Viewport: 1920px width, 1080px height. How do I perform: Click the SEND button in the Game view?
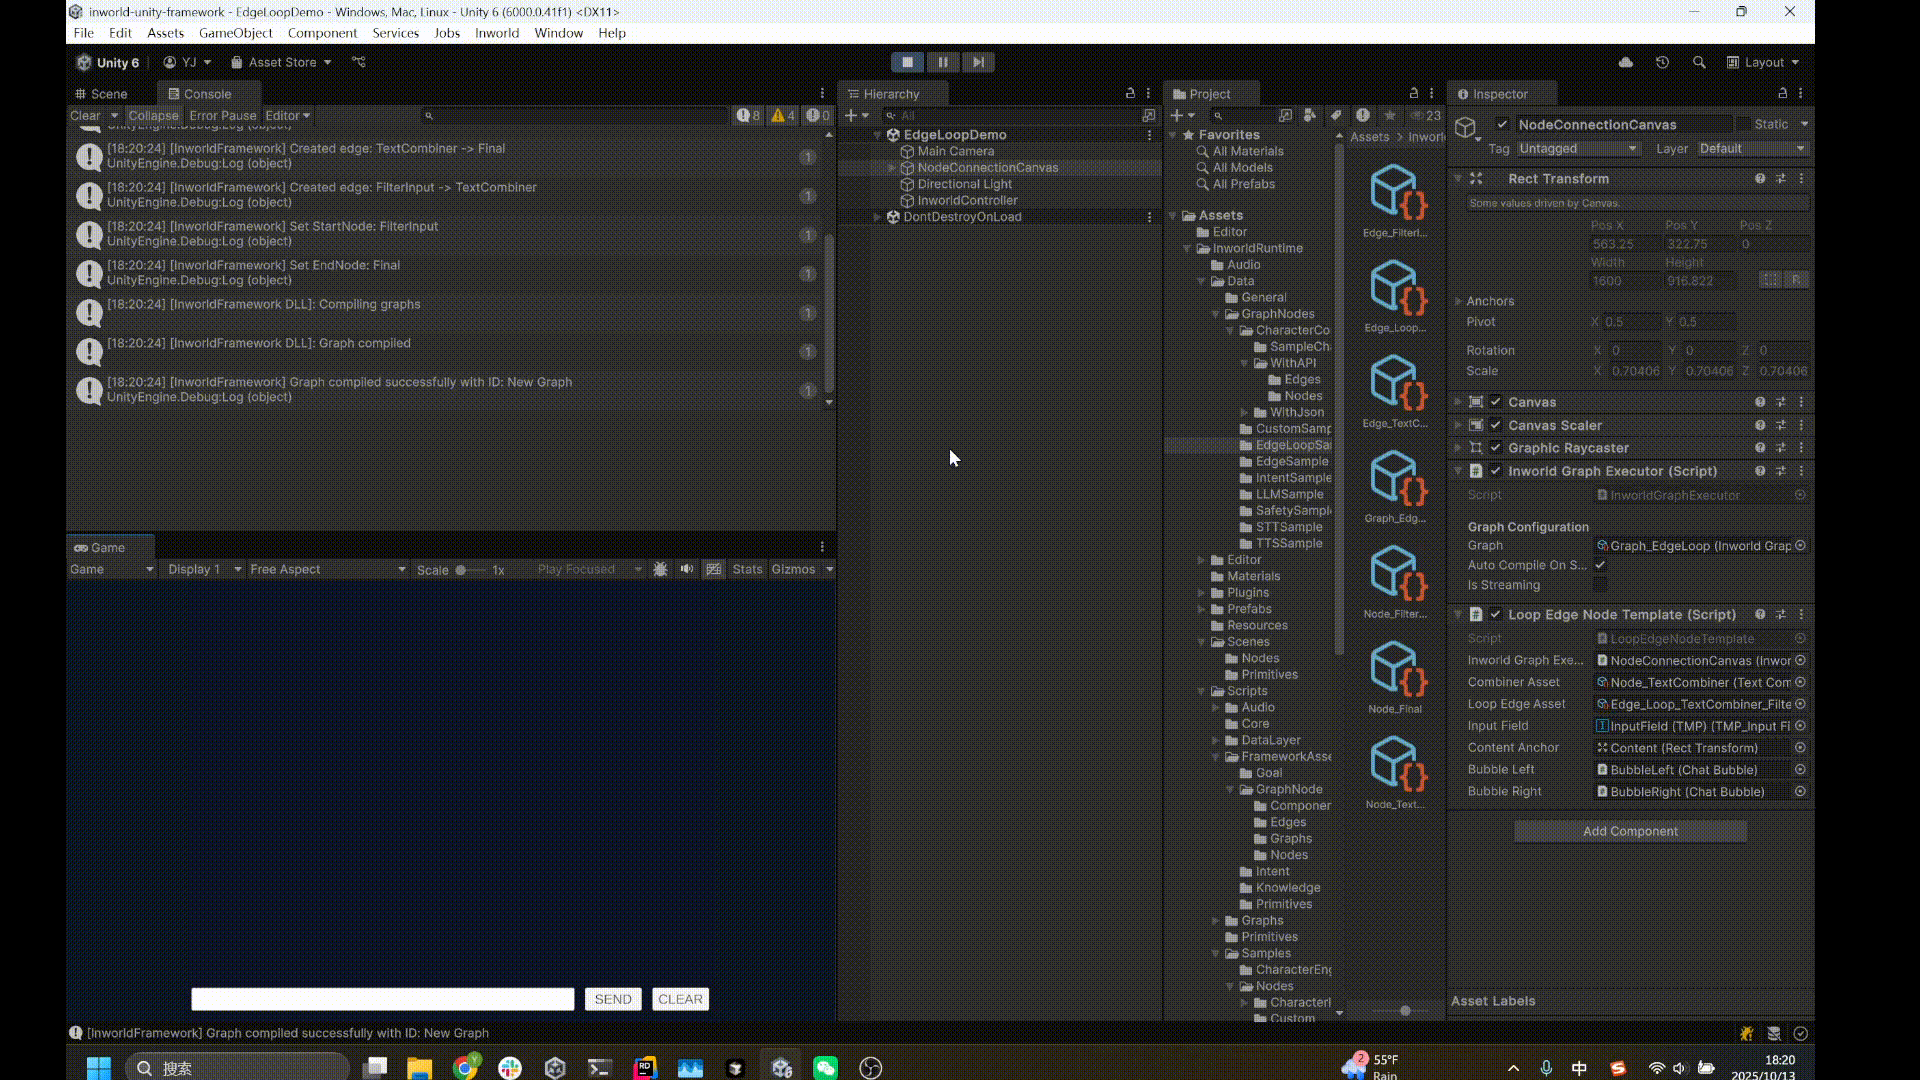pyautogui.click(x=612, y=999)
